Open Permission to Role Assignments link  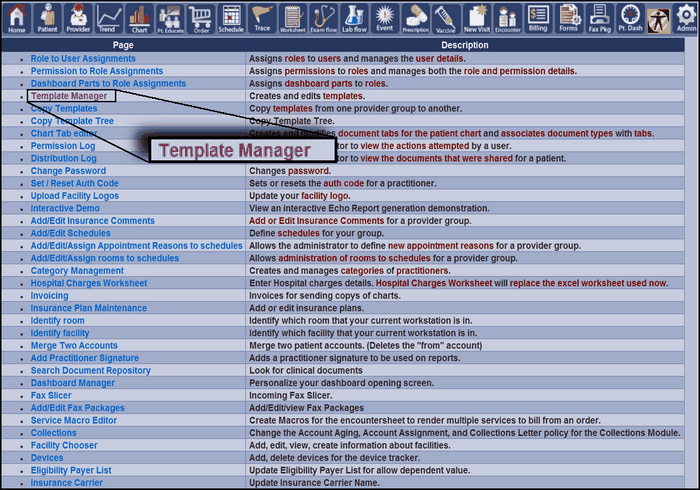[97, 71]
